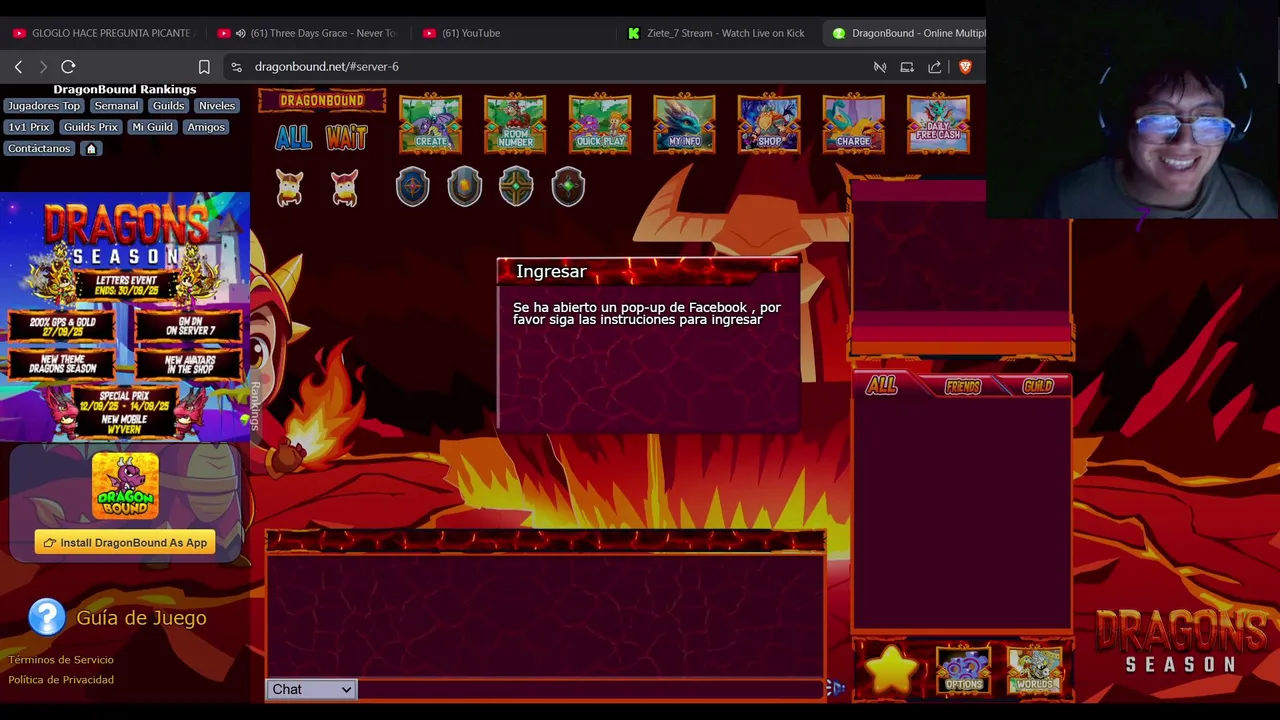The image size is (1280, 720).
Task: Click the chat send arrow button
Action: point(835,688)
